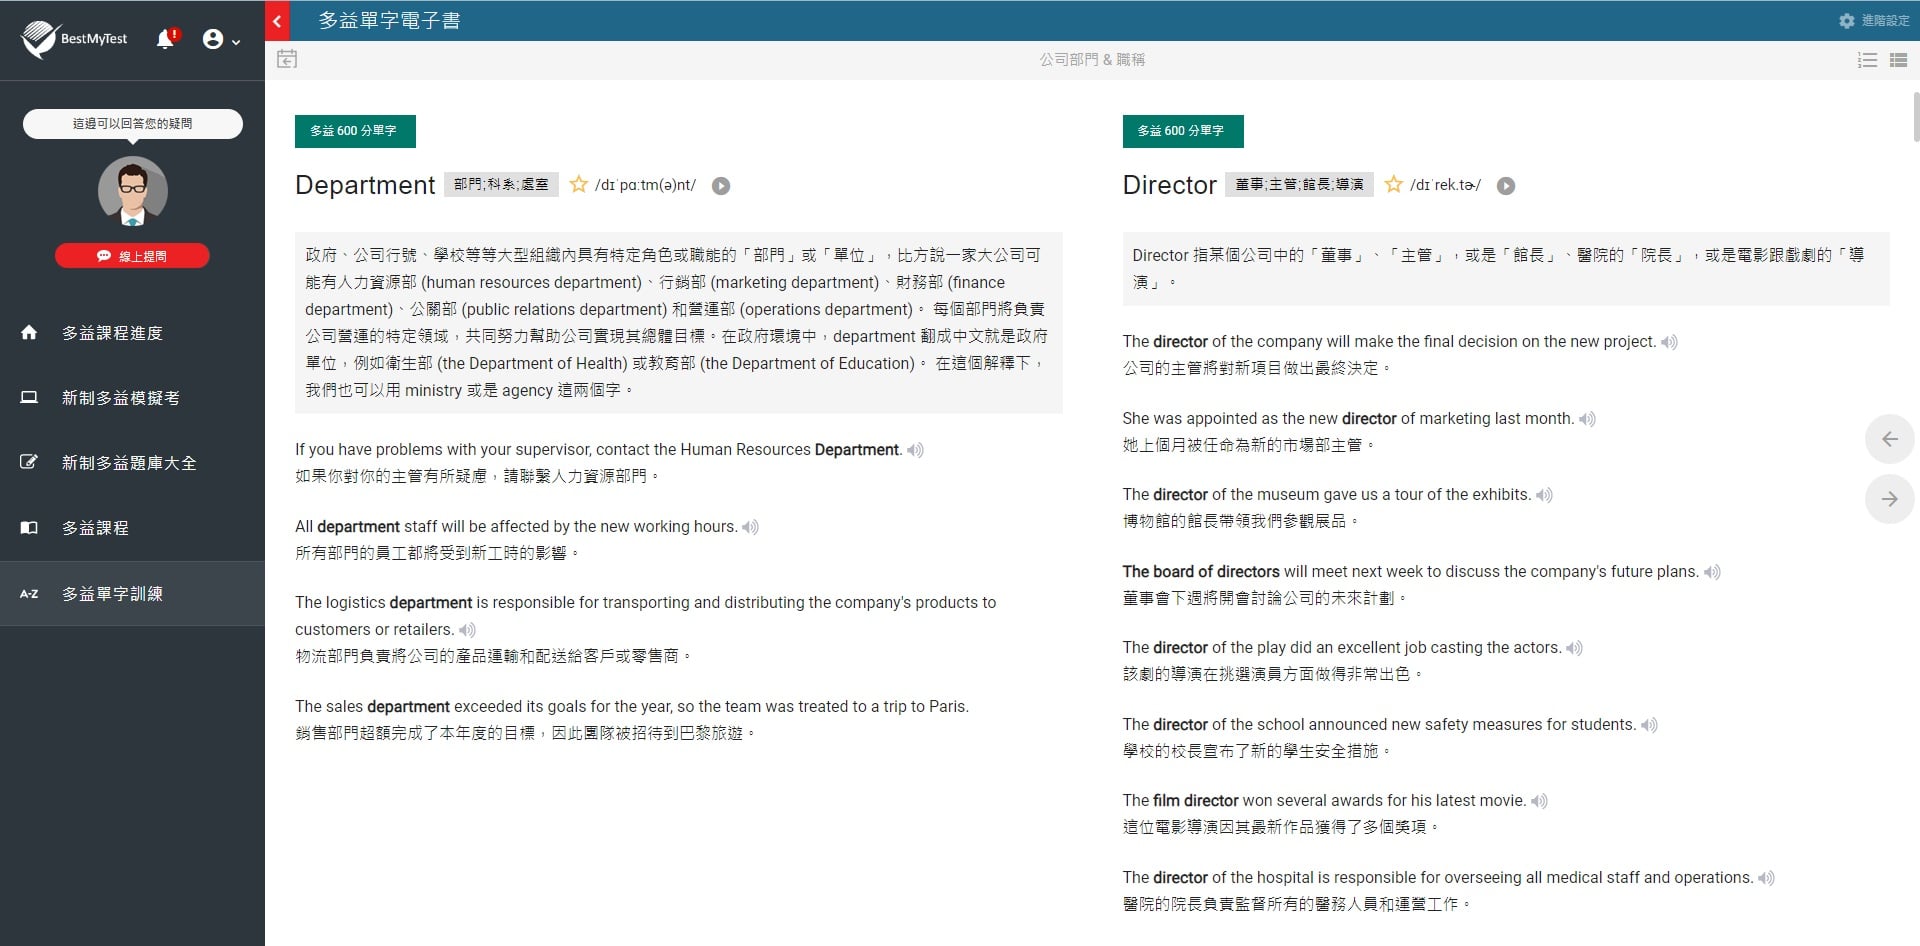Play audio for museum tour sentence
This screenshot has width=1920, height=946.
pos(1544,495)
